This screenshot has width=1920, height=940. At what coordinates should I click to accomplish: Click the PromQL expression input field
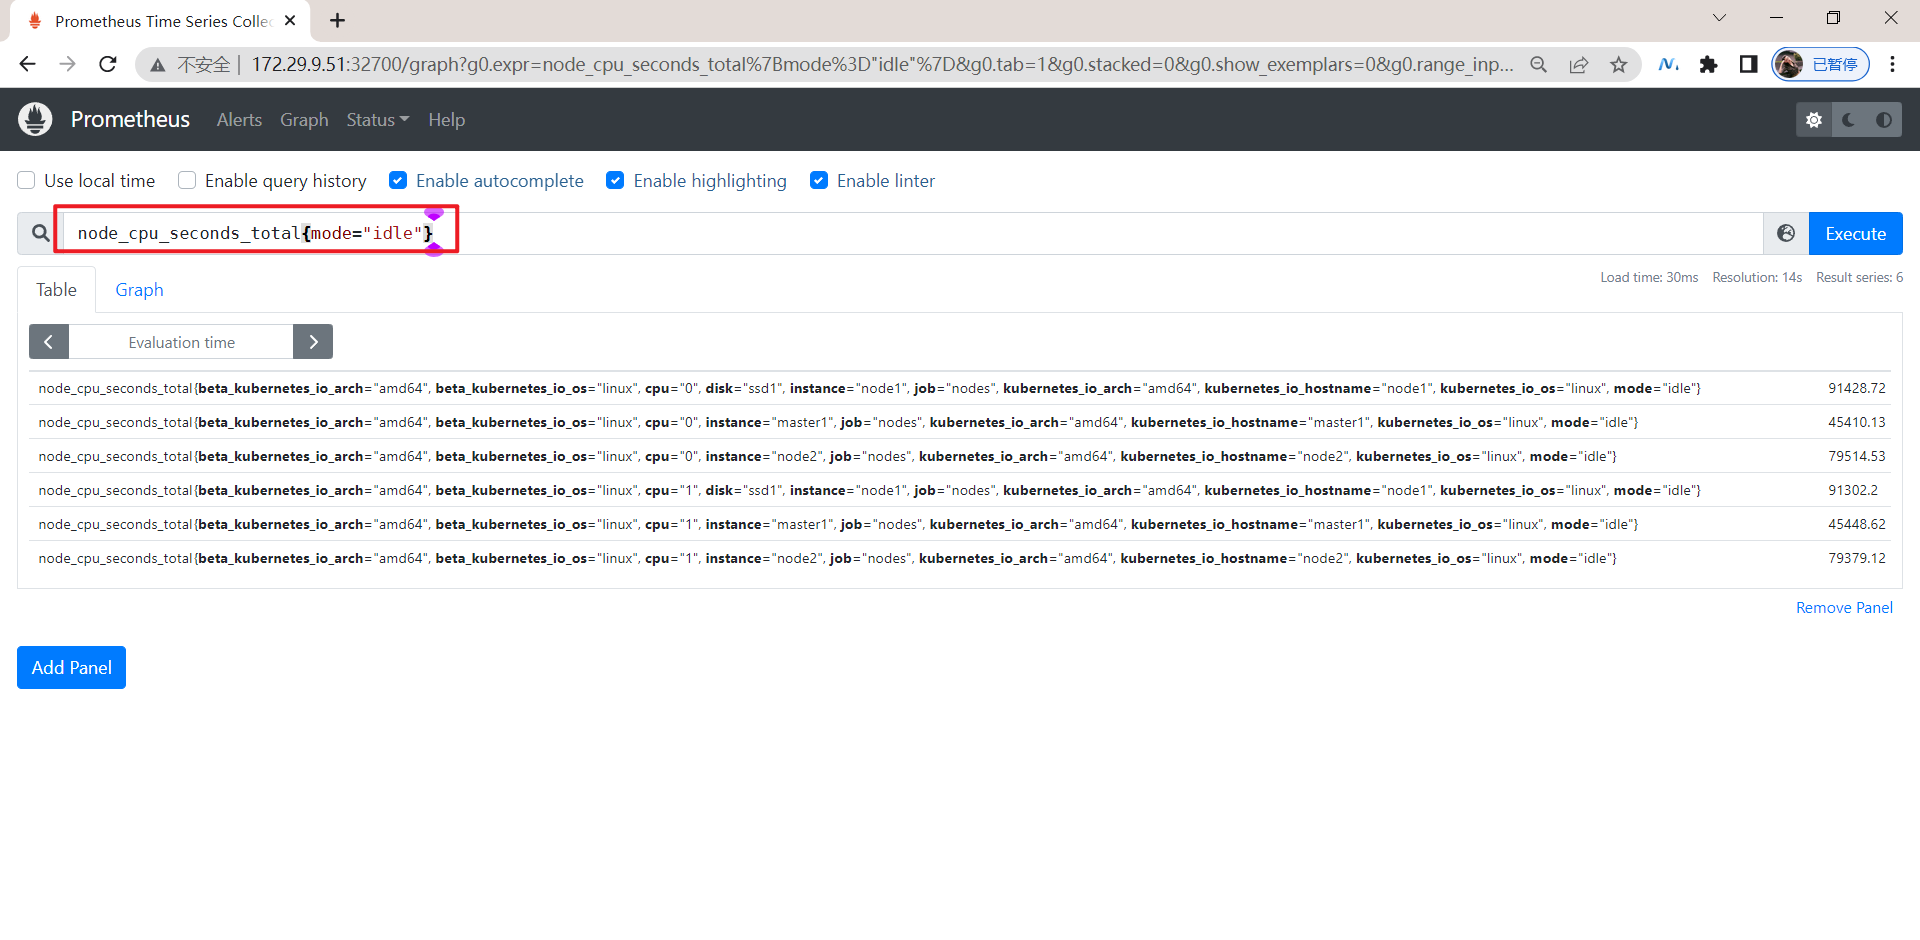point(912,233)
